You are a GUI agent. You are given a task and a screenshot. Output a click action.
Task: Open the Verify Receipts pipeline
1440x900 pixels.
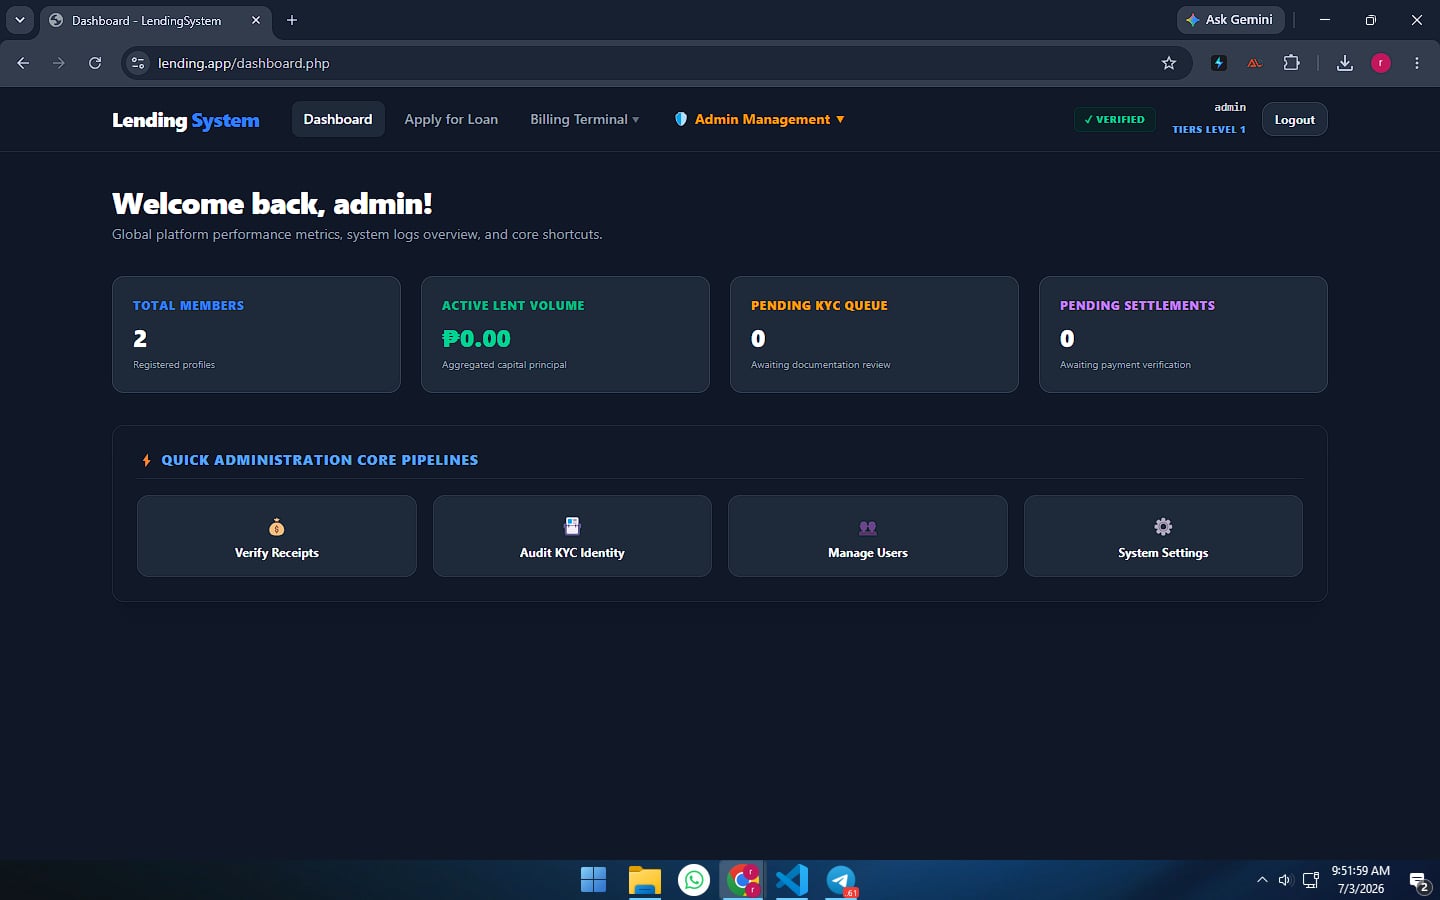[x=277, y=536]
